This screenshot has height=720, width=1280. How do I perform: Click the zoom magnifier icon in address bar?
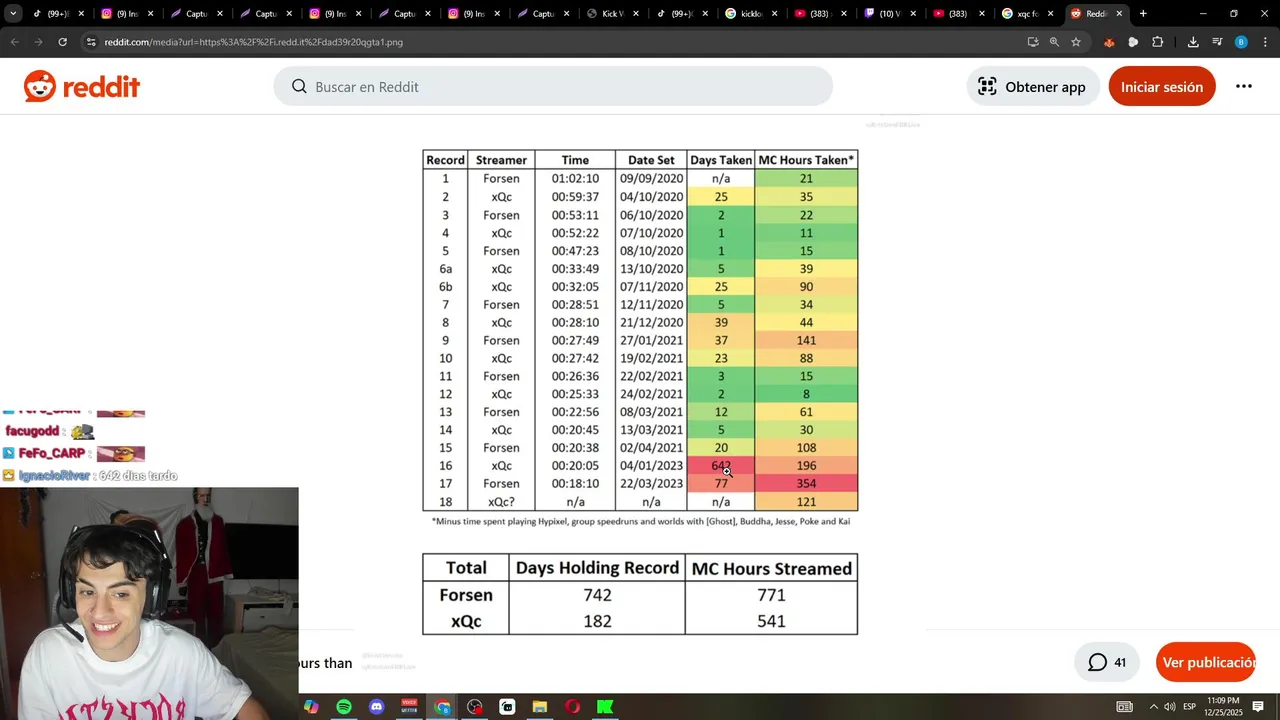click(x=1054, y=42)
